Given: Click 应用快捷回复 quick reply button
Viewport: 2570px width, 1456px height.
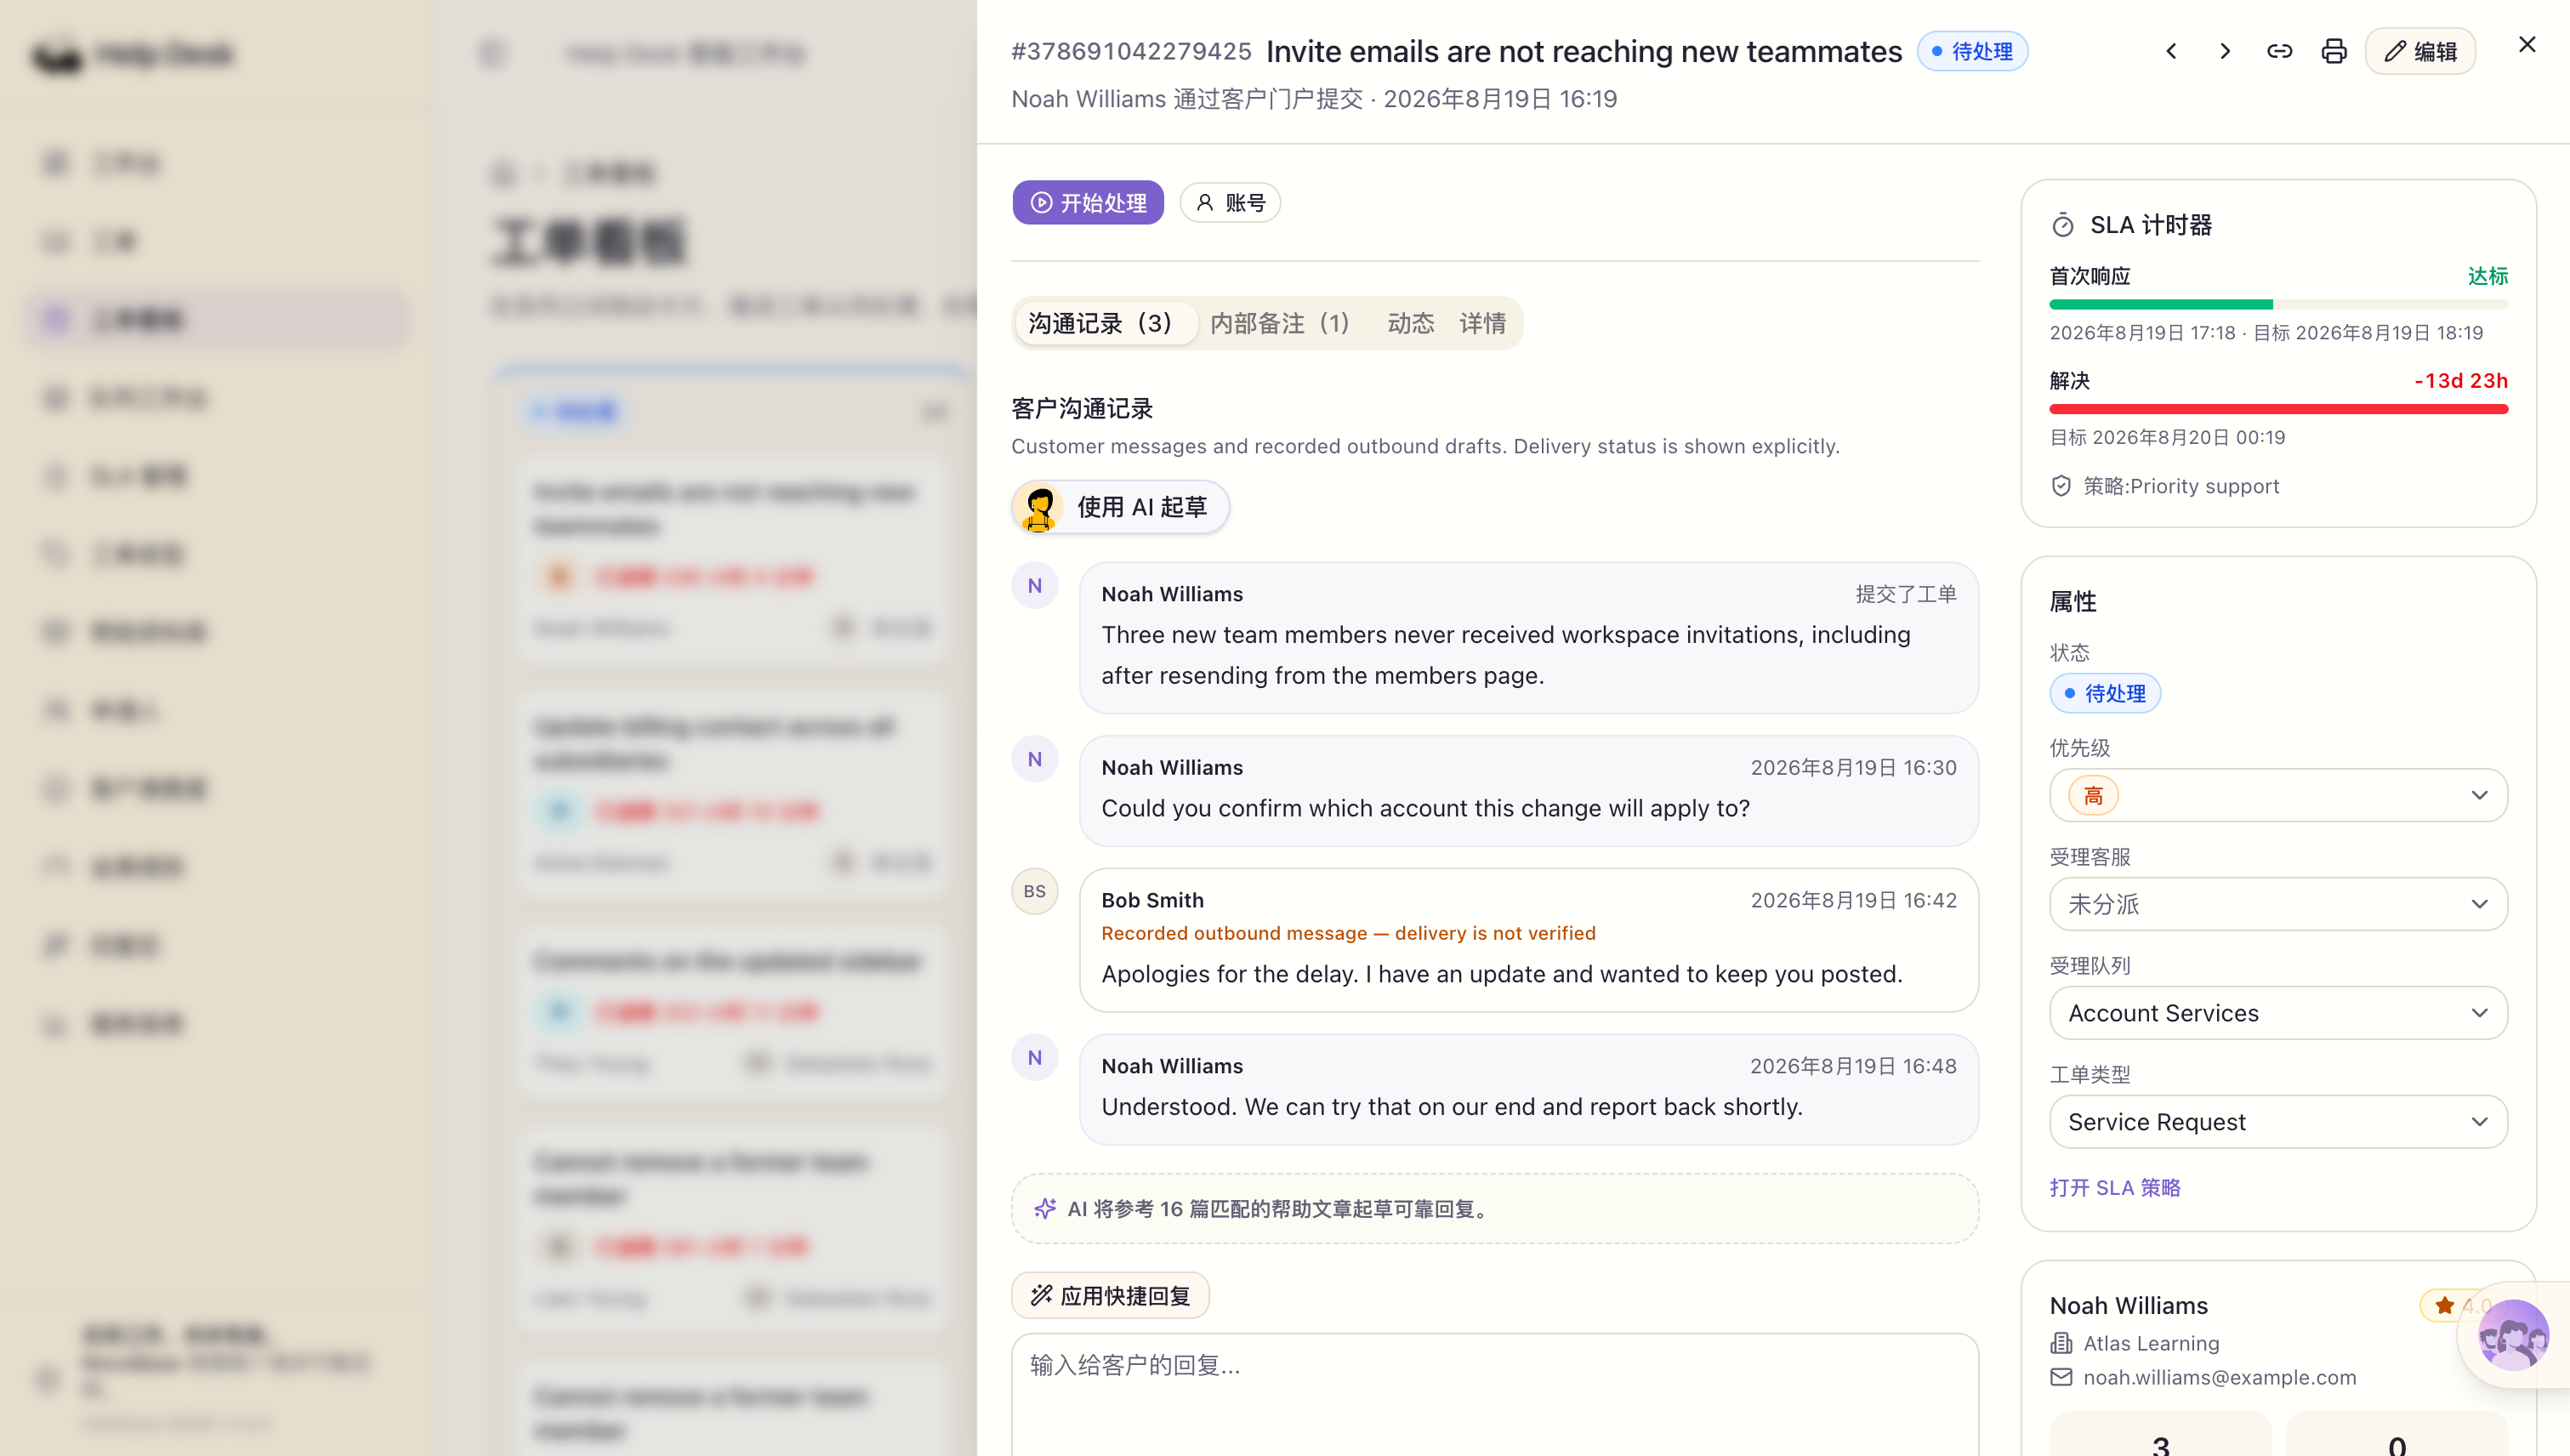Looking at the screenshot, I should [x=1110, y=1296].
